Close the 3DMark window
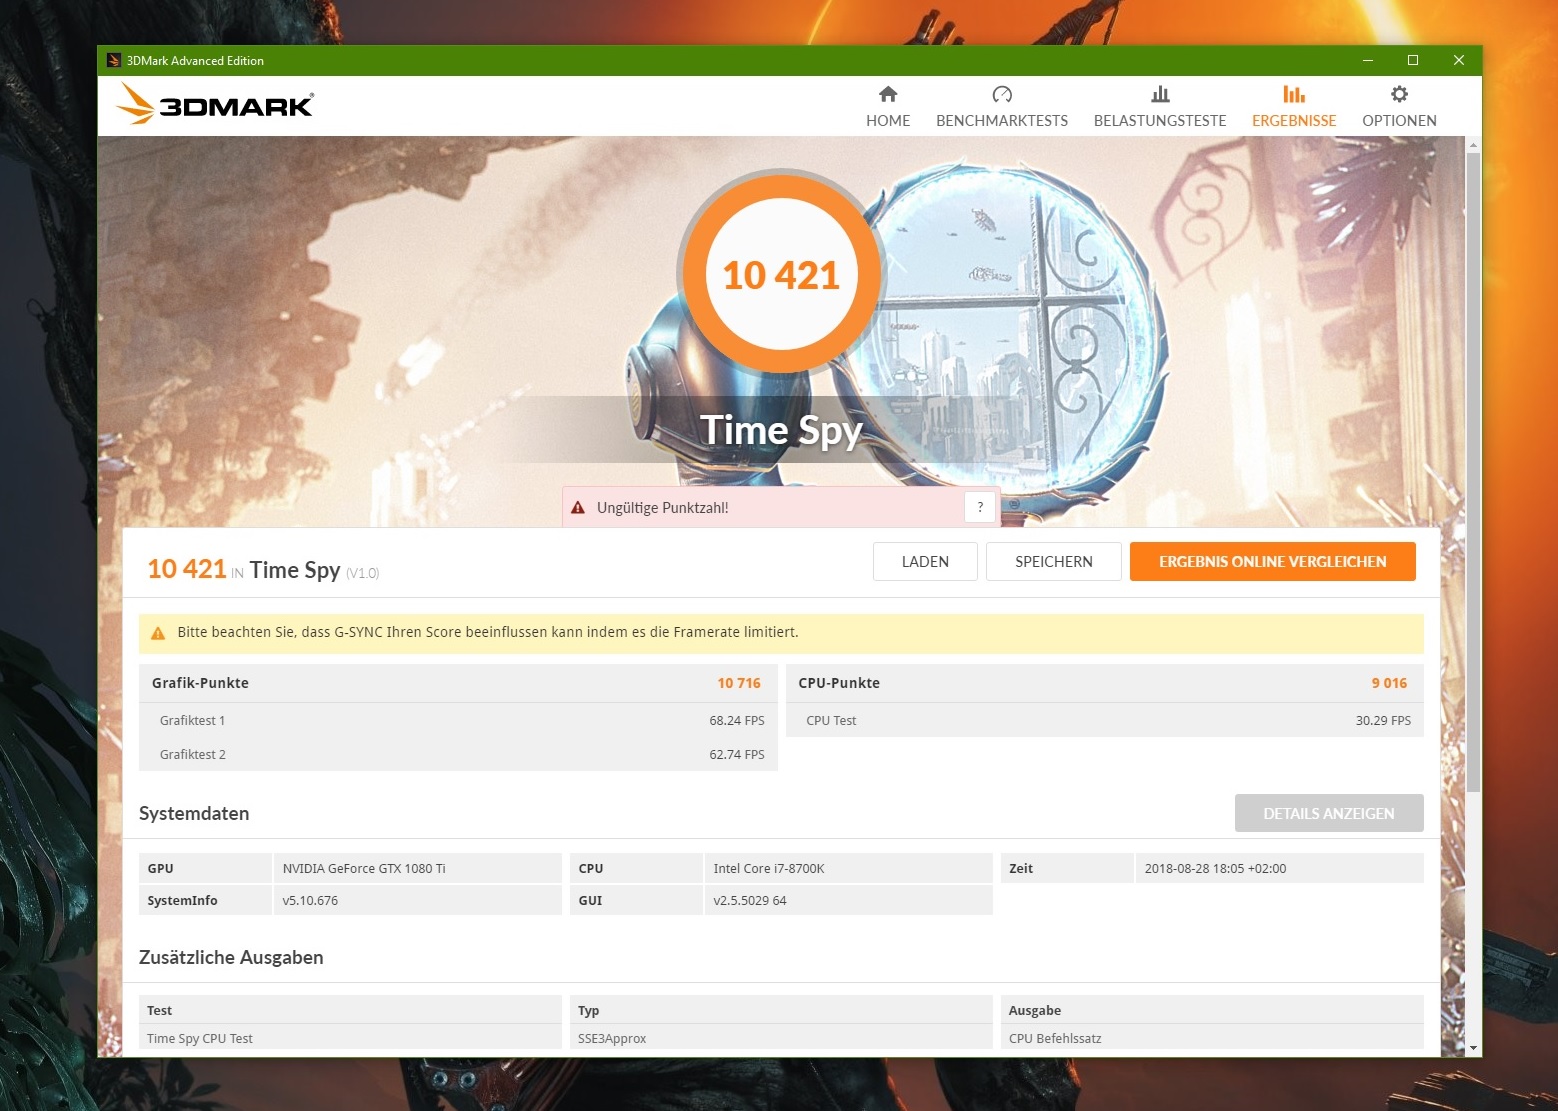Viewport: 1558px width, 1111px height. coord(1459,60)
